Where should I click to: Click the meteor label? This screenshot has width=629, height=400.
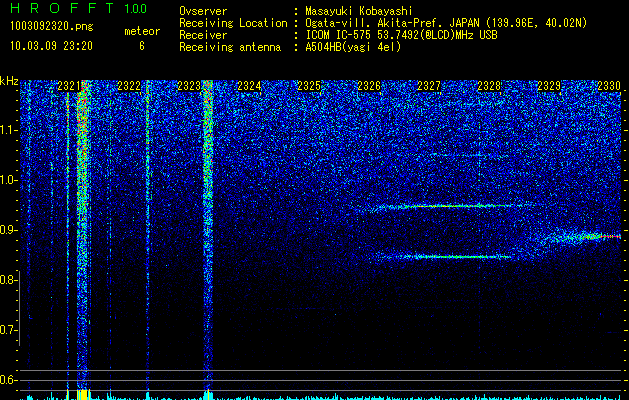pyautogui.click(x=142, y=31)
